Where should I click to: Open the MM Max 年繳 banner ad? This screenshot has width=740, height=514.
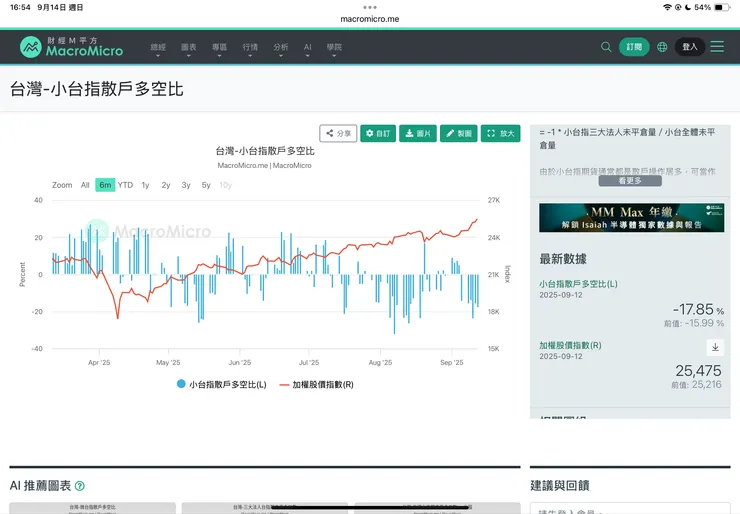pos(631,218)
